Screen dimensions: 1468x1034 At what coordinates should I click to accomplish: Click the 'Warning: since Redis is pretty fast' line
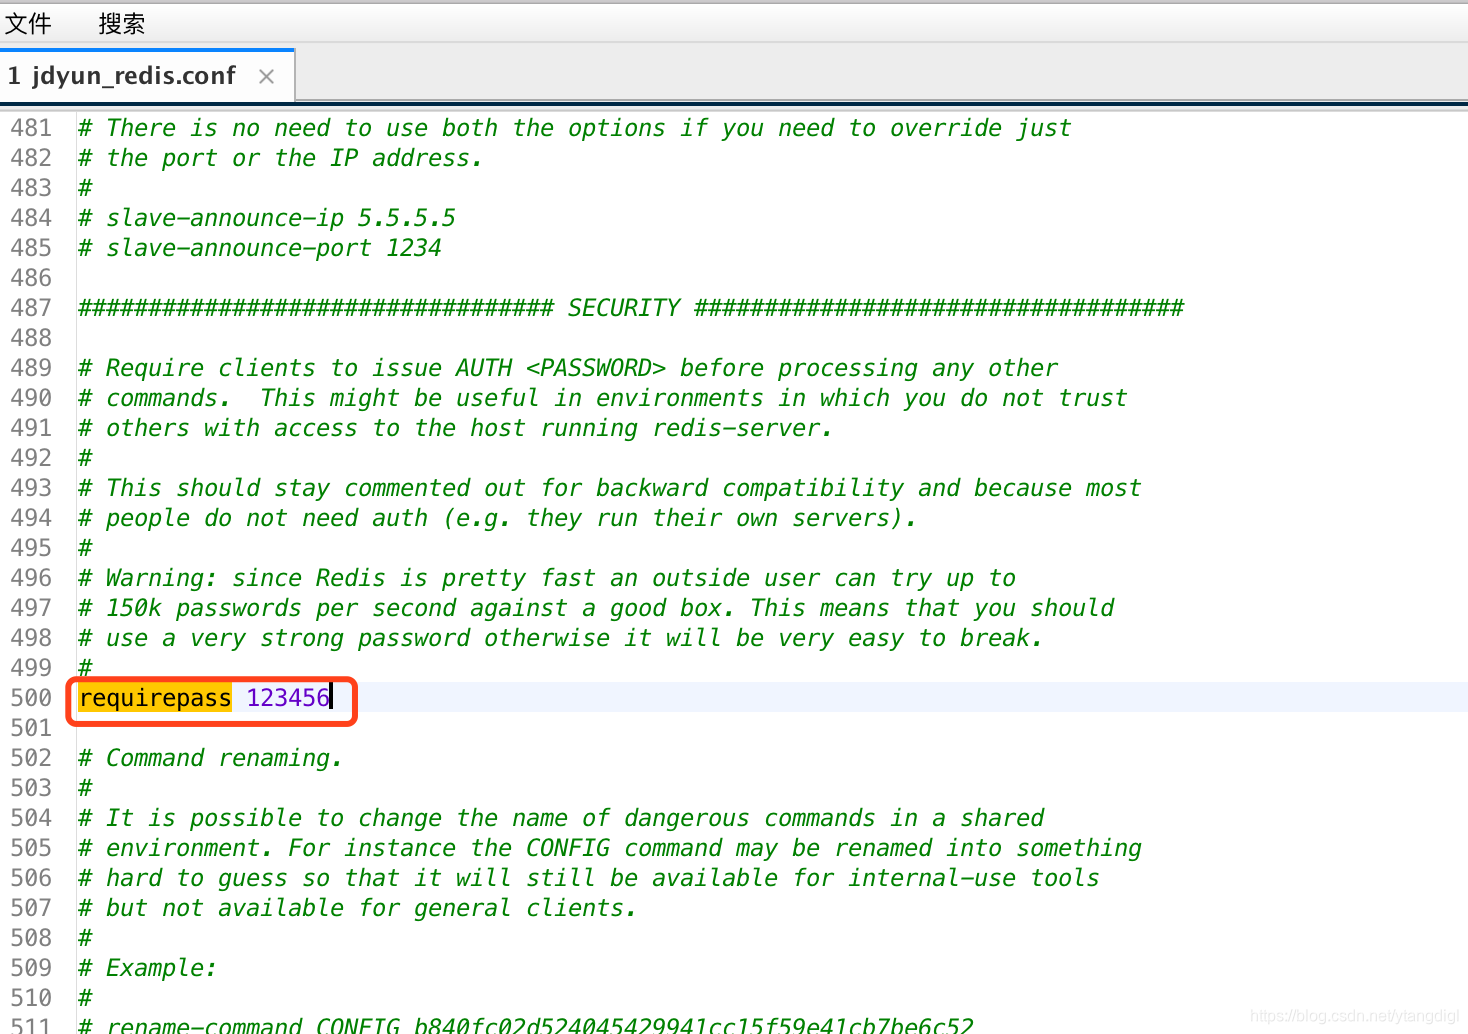coord(547,578)
